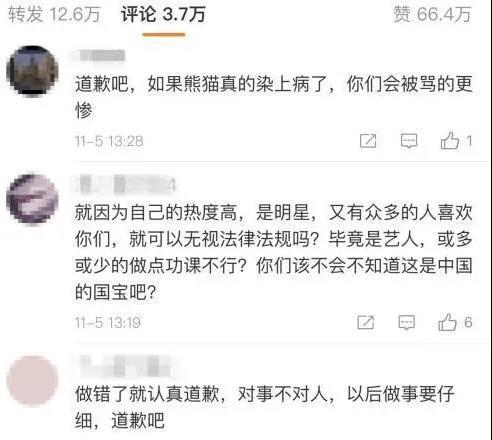
Task: Open the comment starting 道歉吧，如果熊猫
Action: pos(273,97)
